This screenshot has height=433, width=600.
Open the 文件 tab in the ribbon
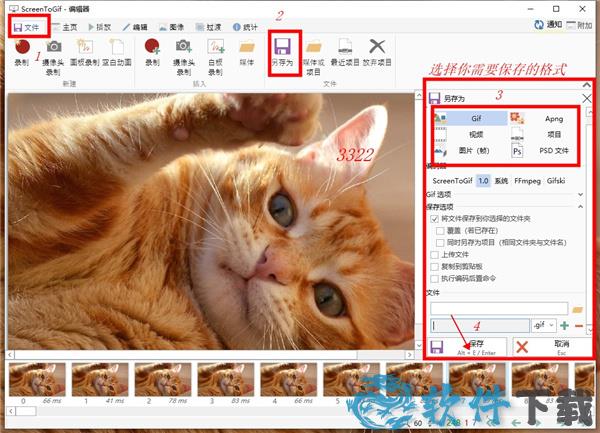26,26
